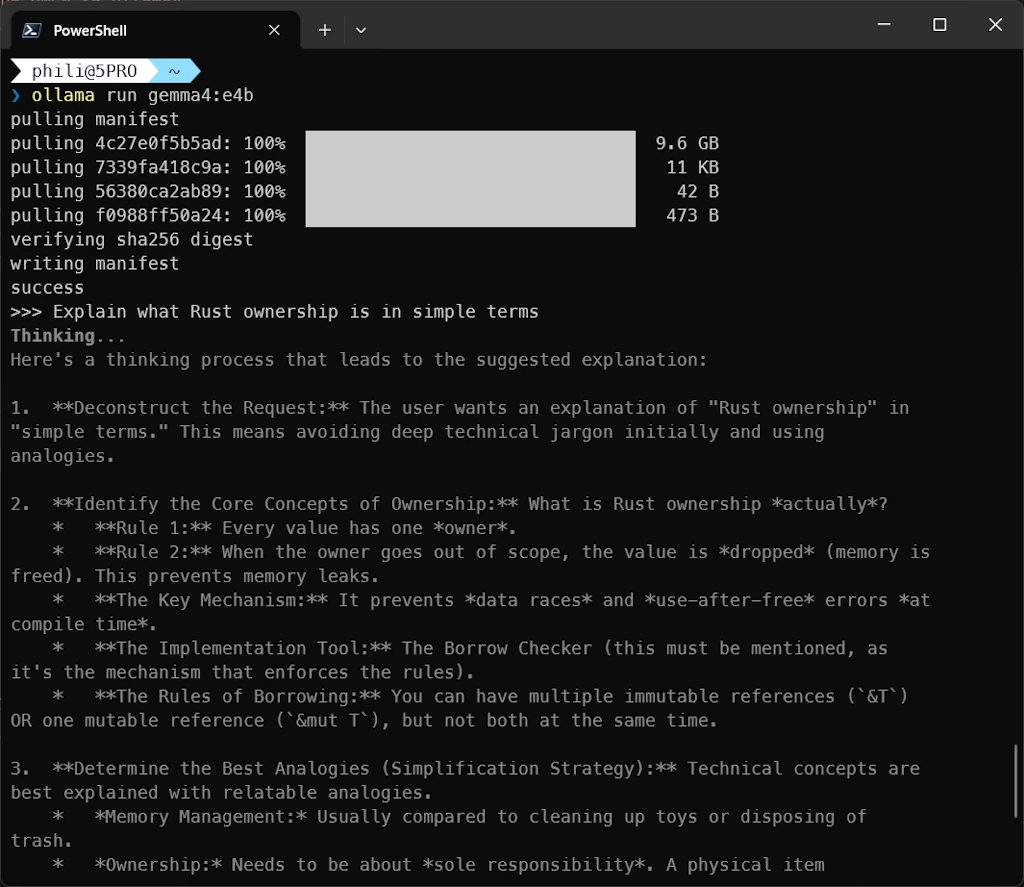Click the 'pulling 56380ca2ab89: 100%' line
1024x887 pixels.
[148, 191]
